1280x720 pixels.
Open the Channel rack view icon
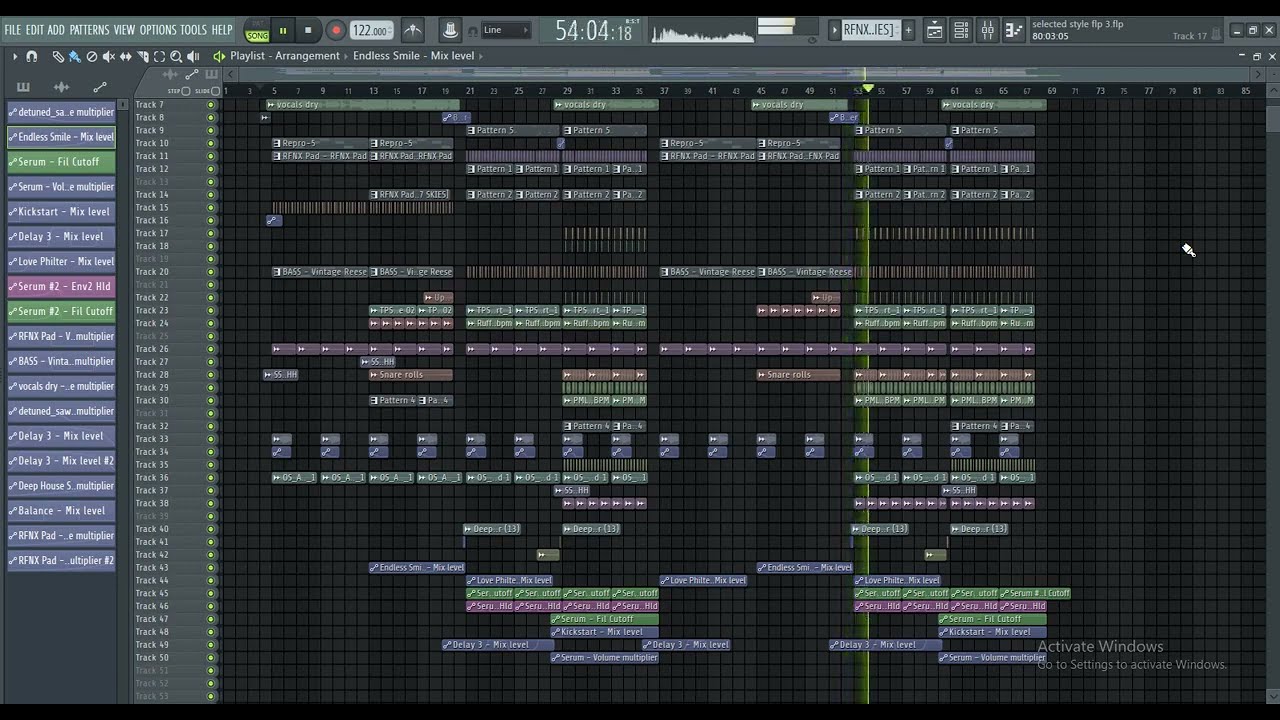coord(961,30)
